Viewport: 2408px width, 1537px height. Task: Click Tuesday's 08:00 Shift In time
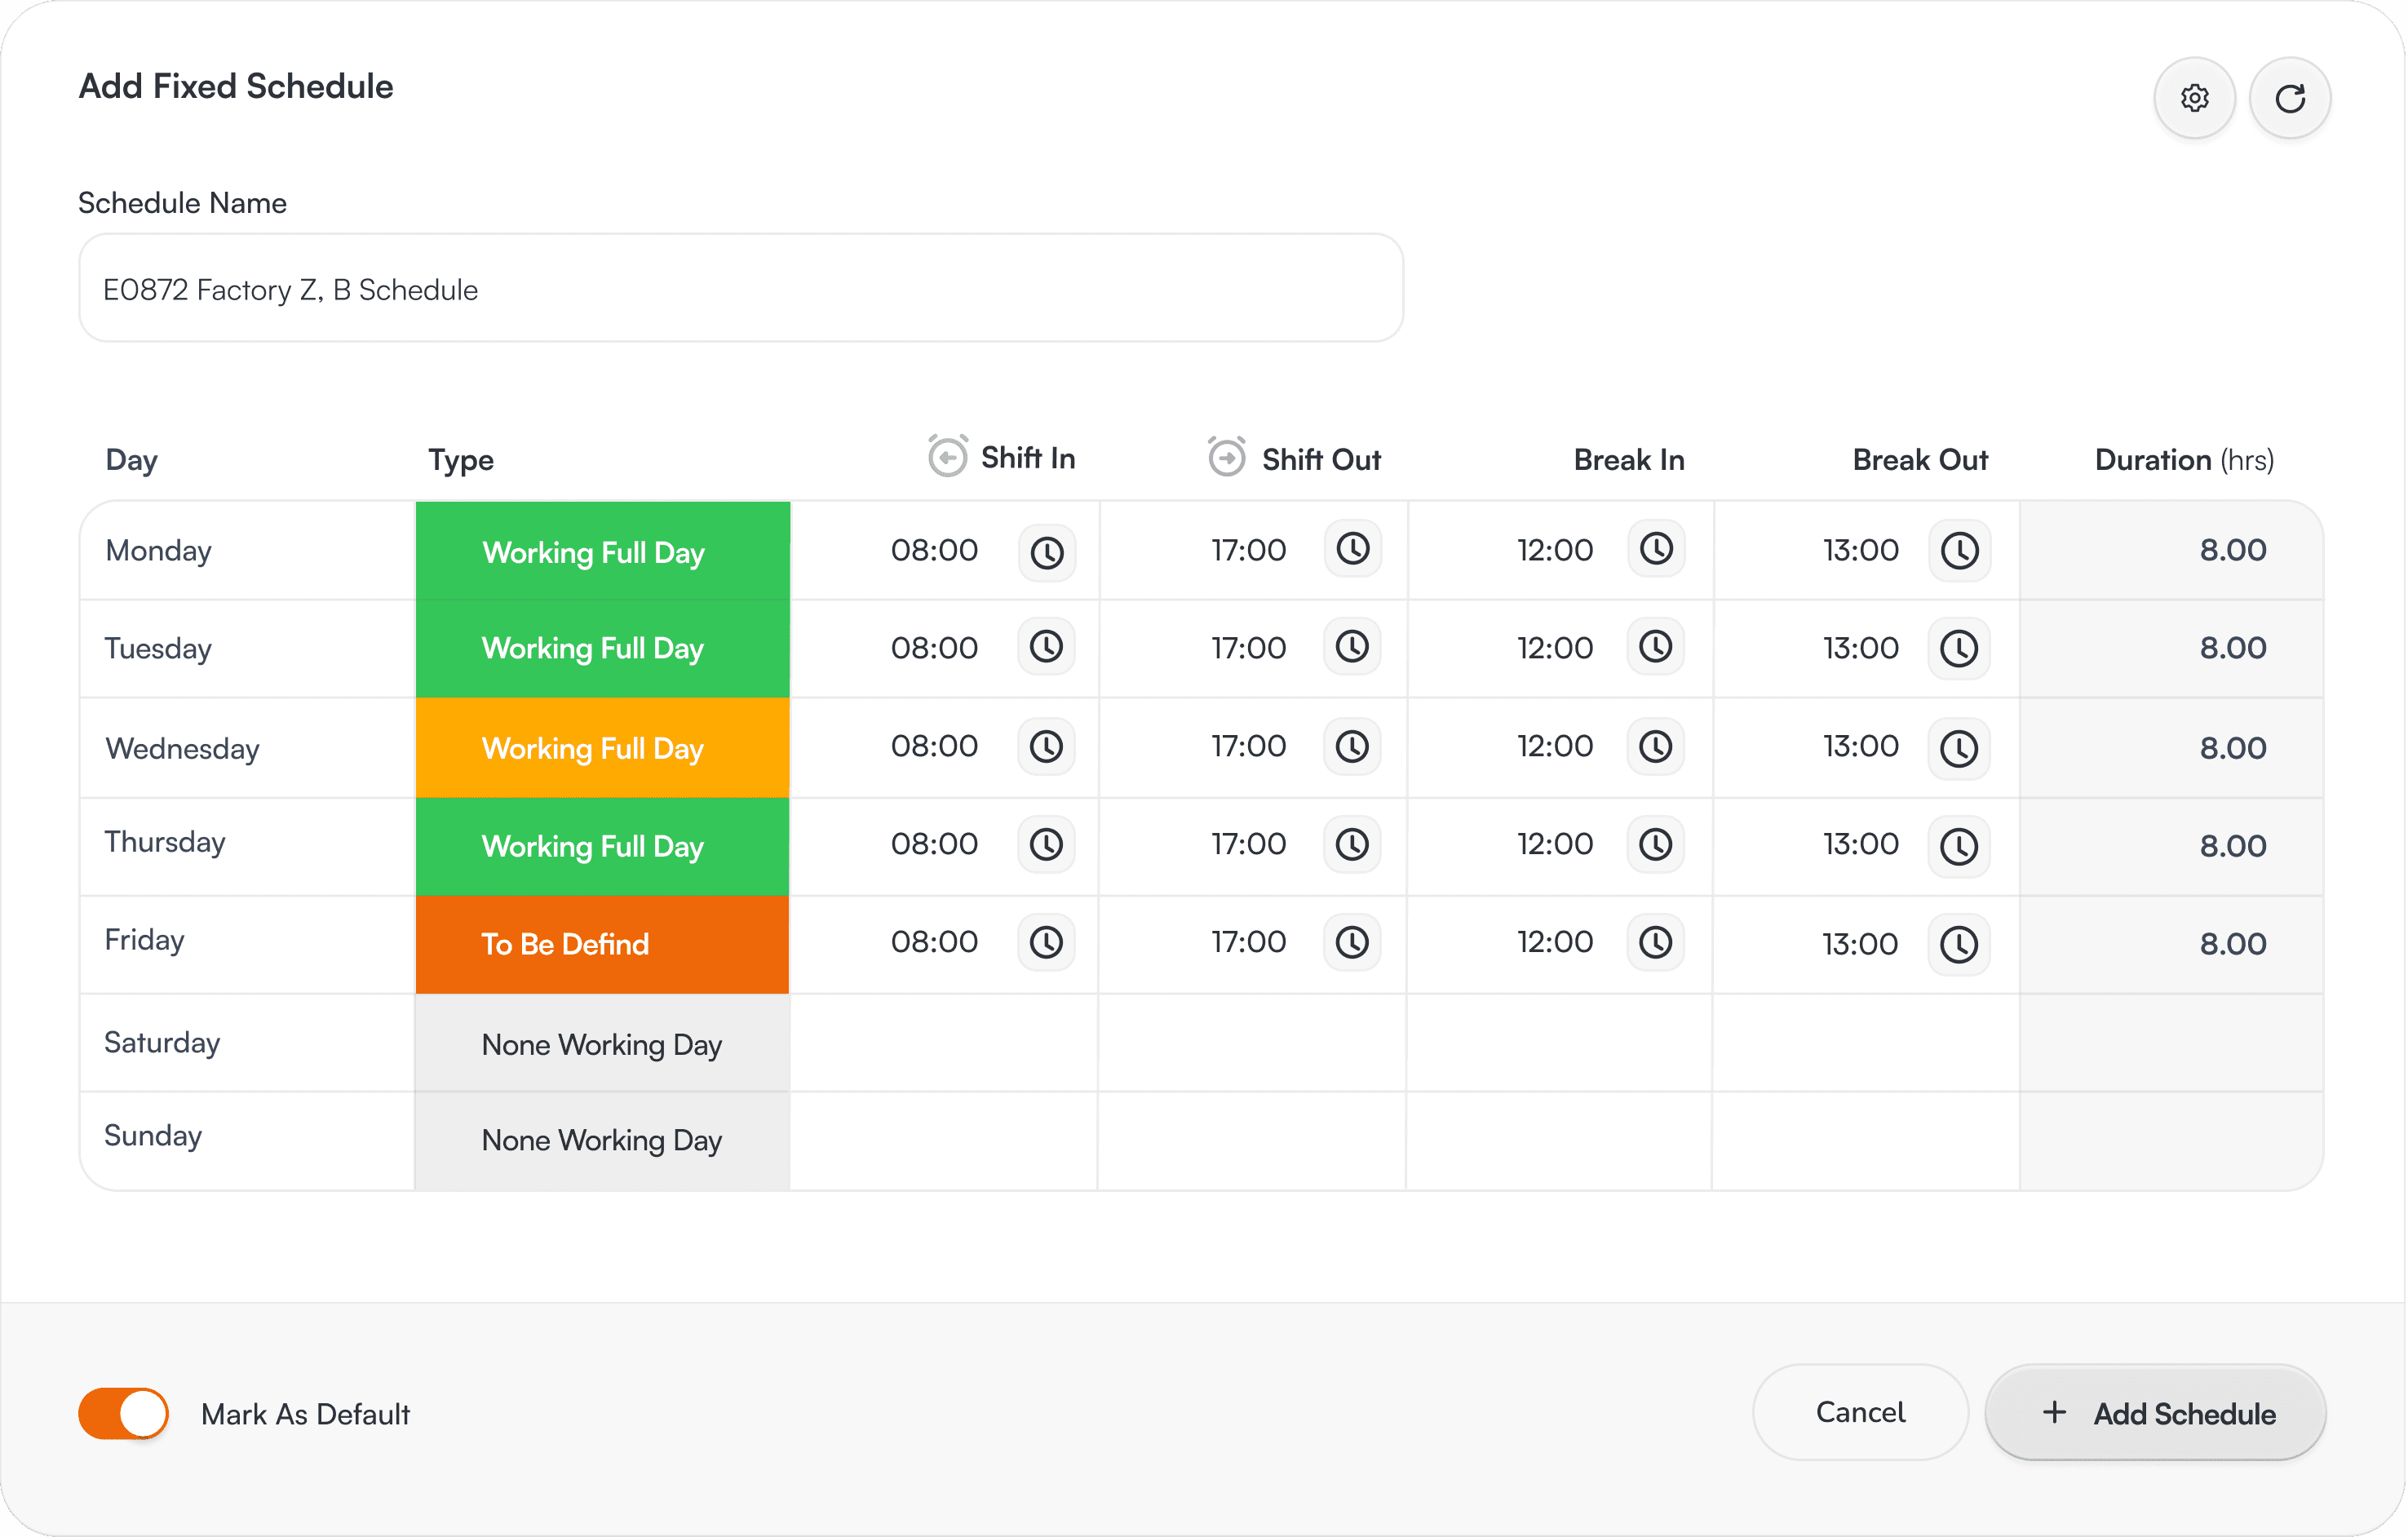934,648
